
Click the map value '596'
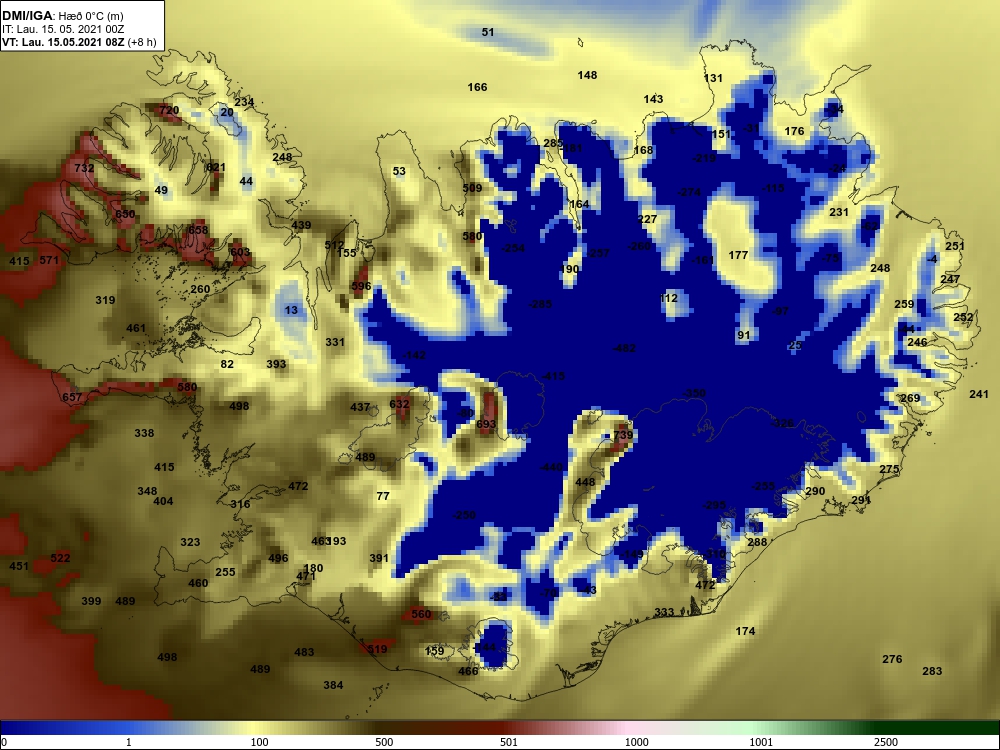click(x=361, y=286)
